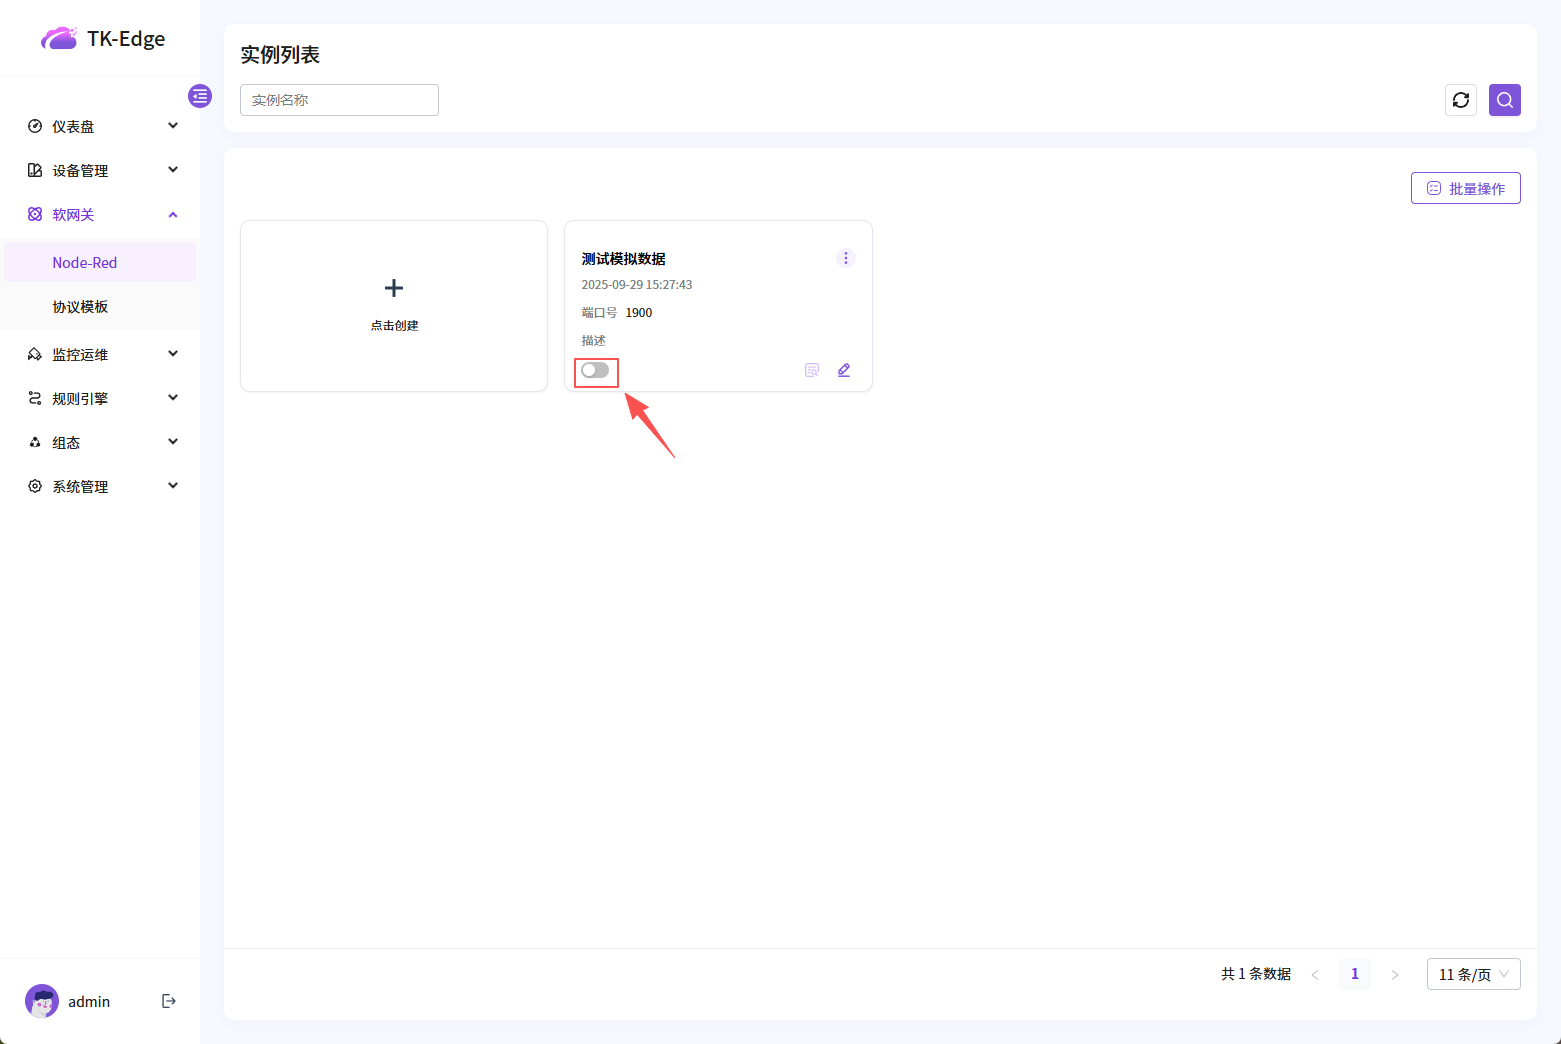This screenshot has width=1561, height=1044.
Task: Collapse sidebar with the menu fold icon
Action: click(x=200, y=96)
